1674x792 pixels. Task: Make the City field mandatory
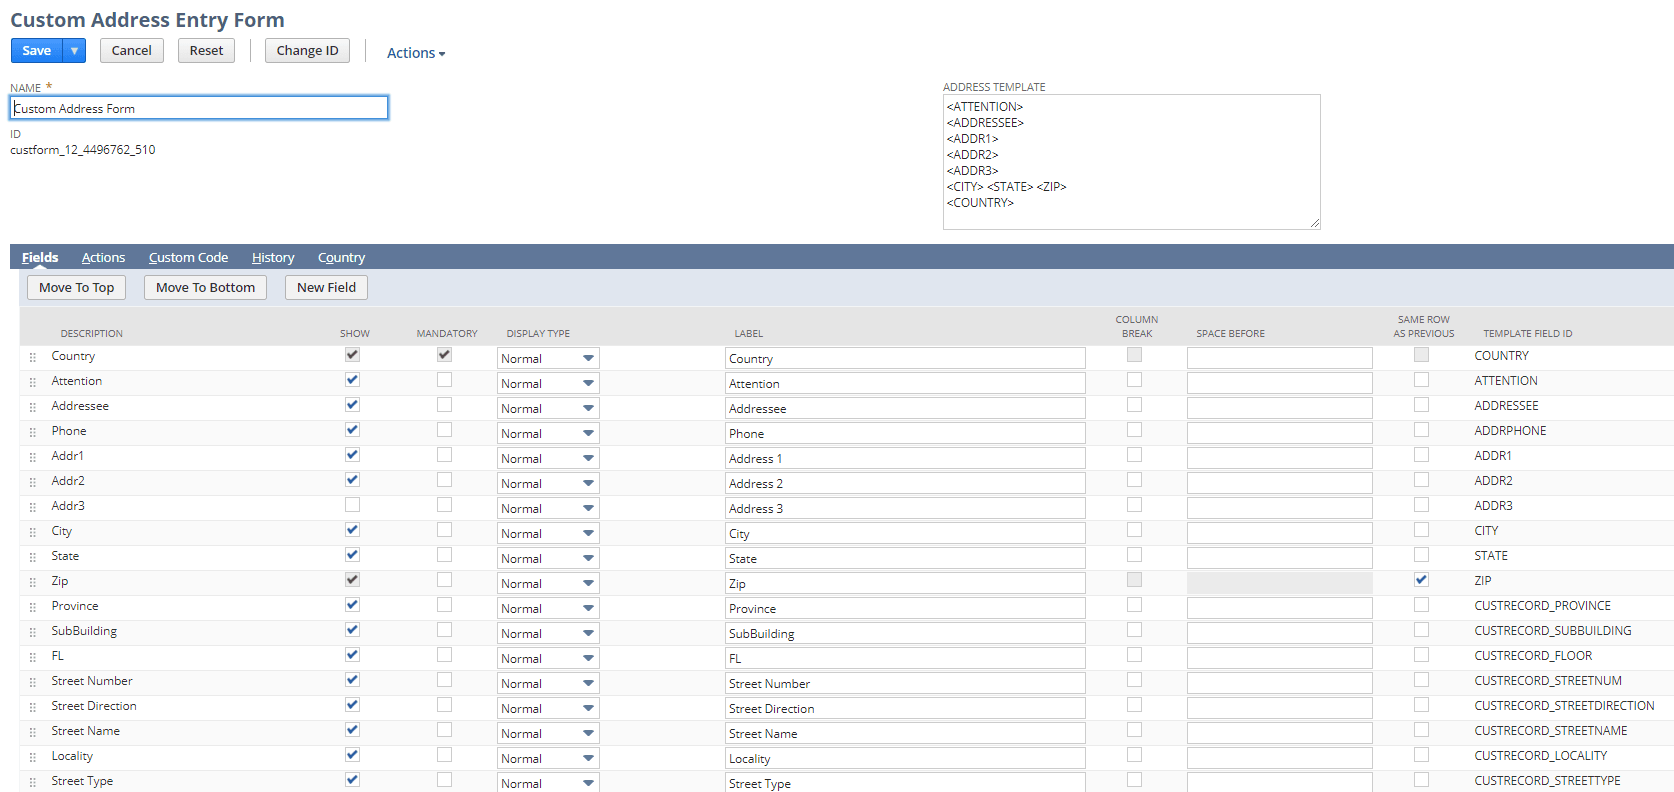click(444, 530)
